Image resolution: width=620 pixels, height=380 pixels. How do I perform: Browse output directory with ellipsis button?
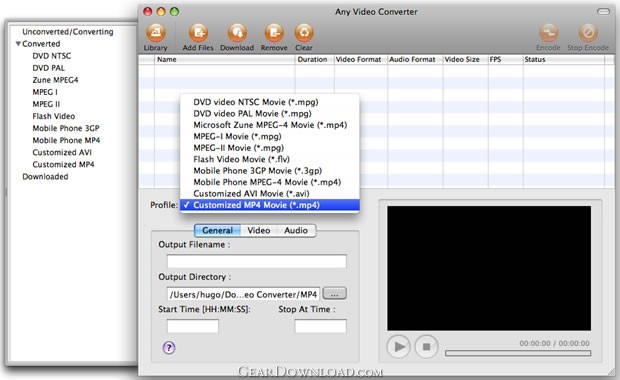coord(335,293)
